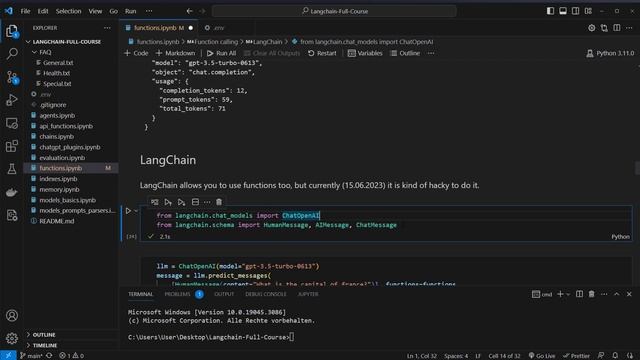
Task: Open run options chevron beside cell play button
Action: 136,211
